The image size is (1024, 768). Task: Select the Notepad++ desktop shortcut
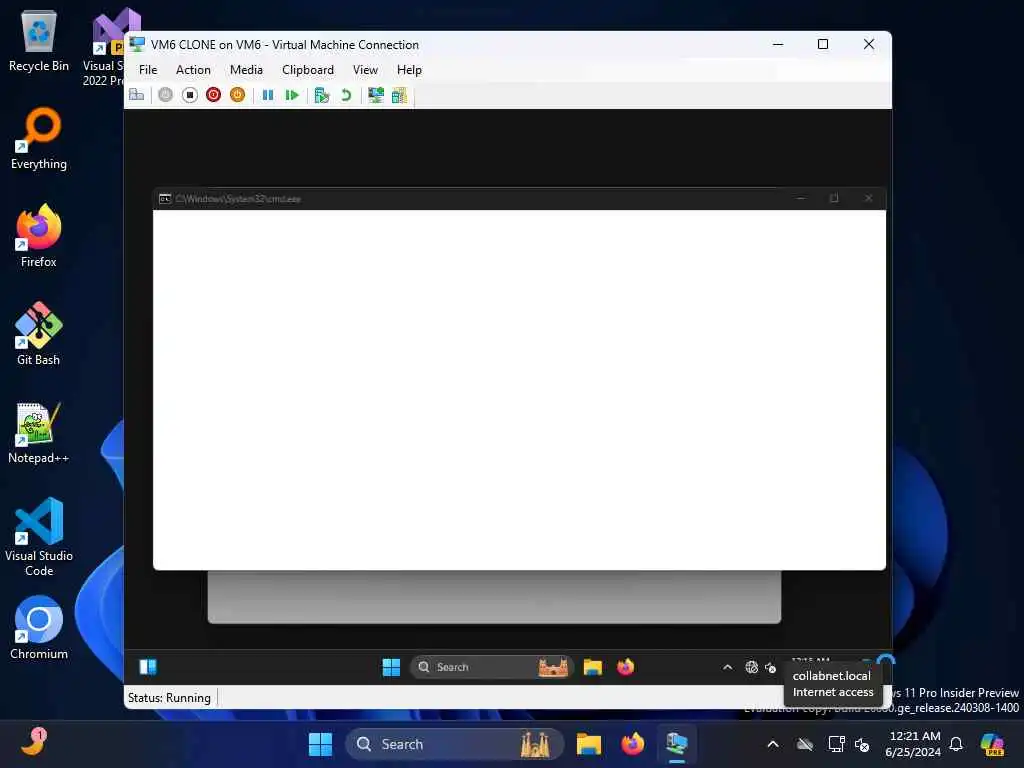pyautogui.click(x=39, y=432)
